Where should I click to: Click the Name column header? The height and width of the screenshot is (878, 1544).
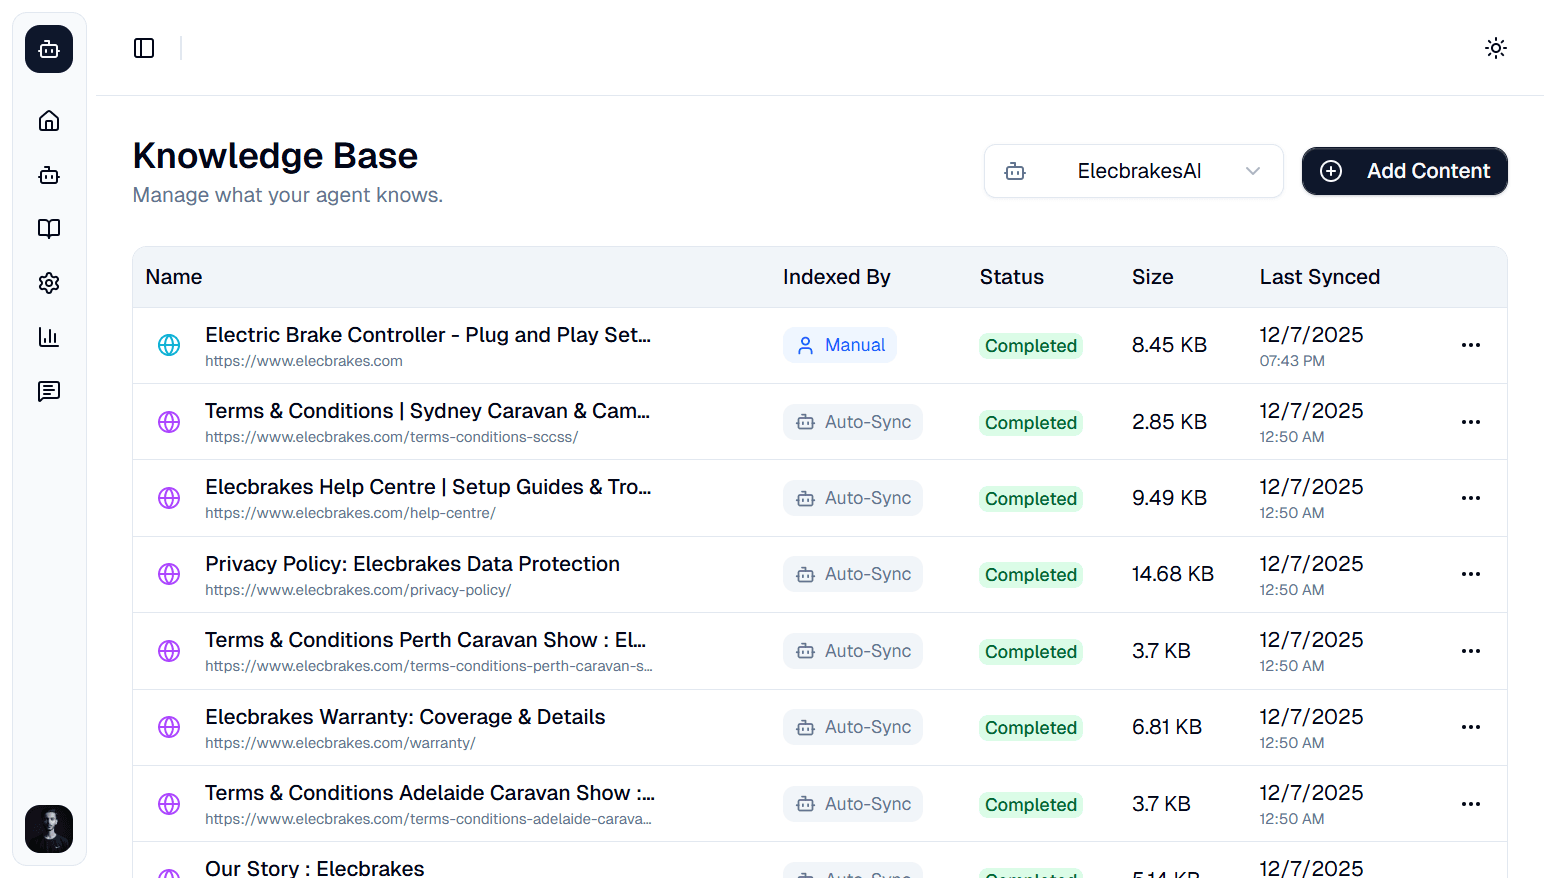(173, 276)
